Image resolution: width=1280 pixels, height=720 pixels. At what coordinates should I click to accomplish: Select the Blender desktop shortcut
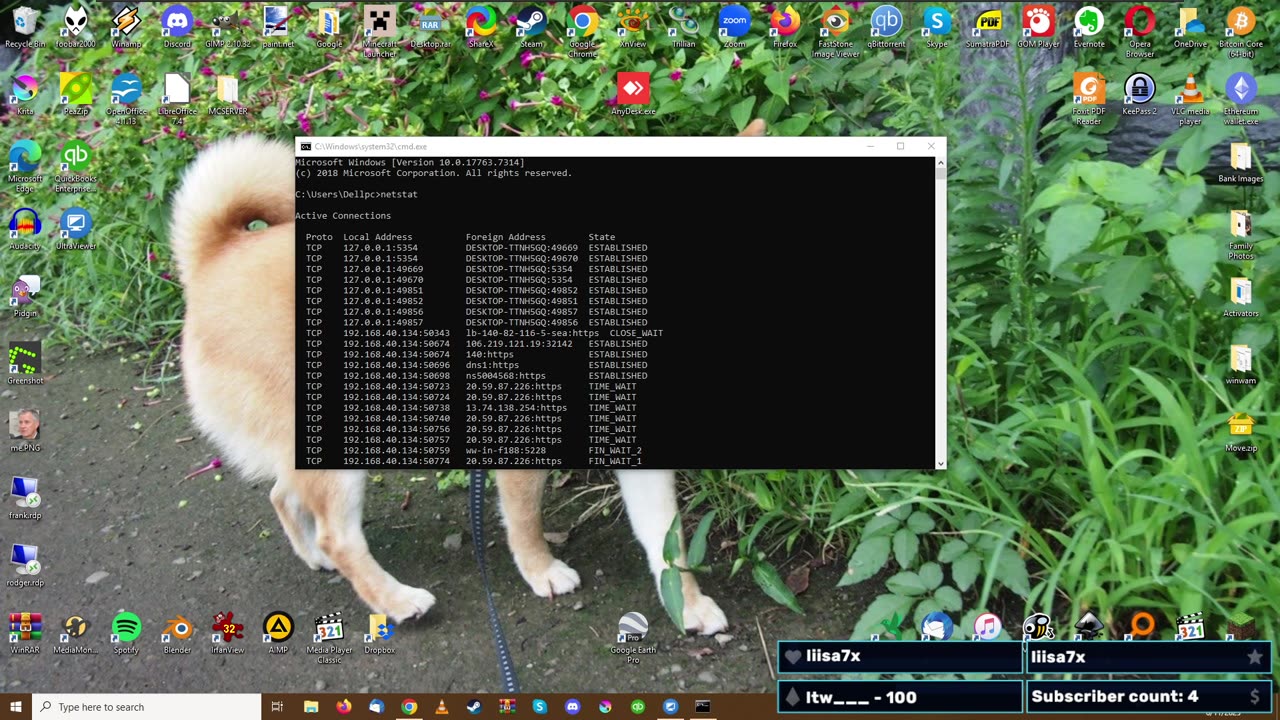click(177, 633)
